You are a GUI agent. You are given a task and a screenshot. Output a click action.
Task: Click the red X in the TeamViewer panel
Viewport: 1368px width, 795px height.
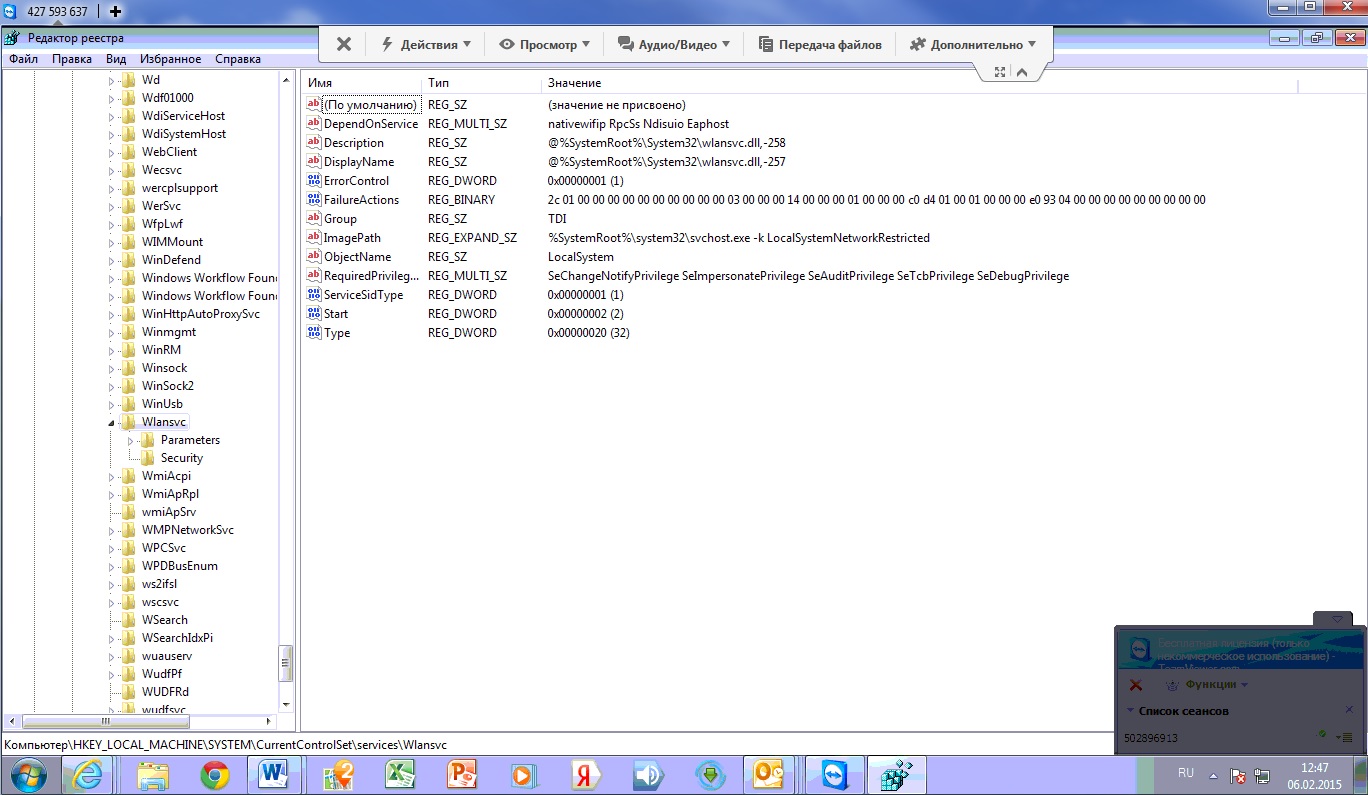pyautogui.click(x=1136, y=685)
